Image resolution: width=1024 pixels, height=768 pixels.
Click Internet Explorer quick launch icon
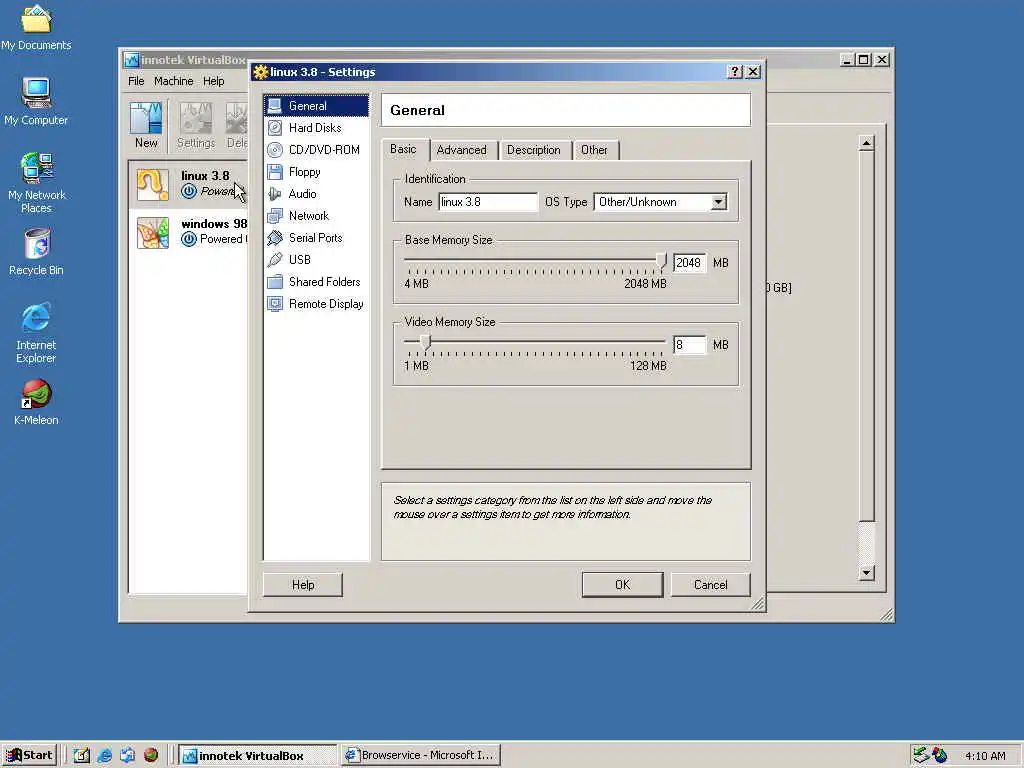point(104,756)
